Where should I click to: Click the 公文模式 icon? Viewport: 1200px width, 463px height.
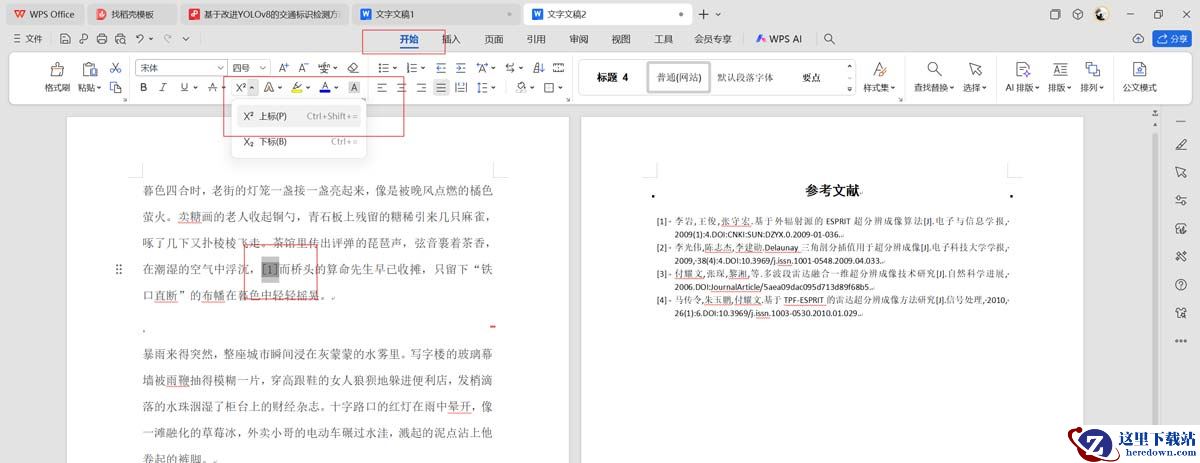click(x=1139, y=69)
